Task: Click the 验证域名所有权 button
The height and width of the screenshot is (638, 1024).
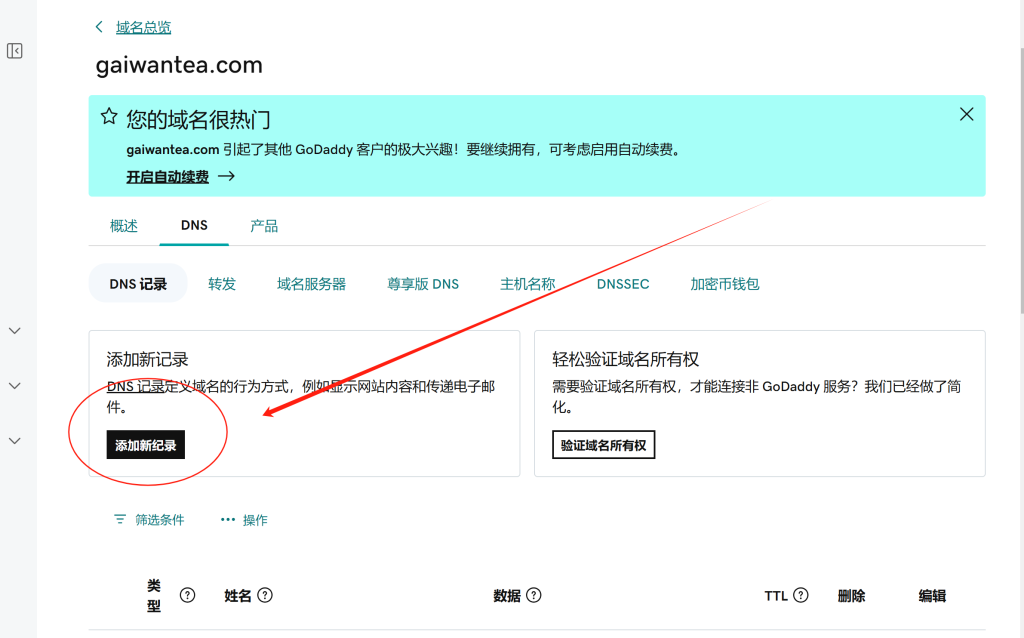Action: pos(604,444)
